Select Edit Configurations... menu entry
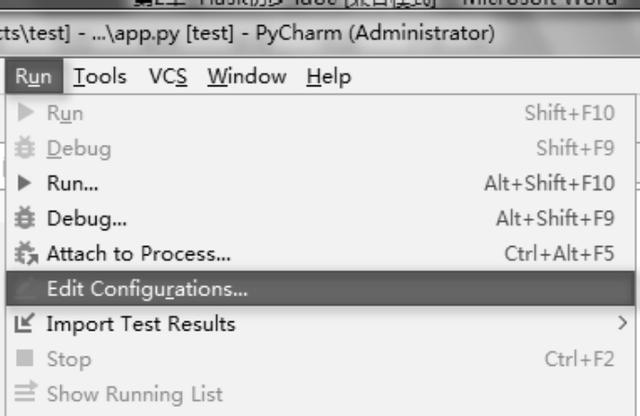Viewport: 640px width, 416px height. point(320,288)
